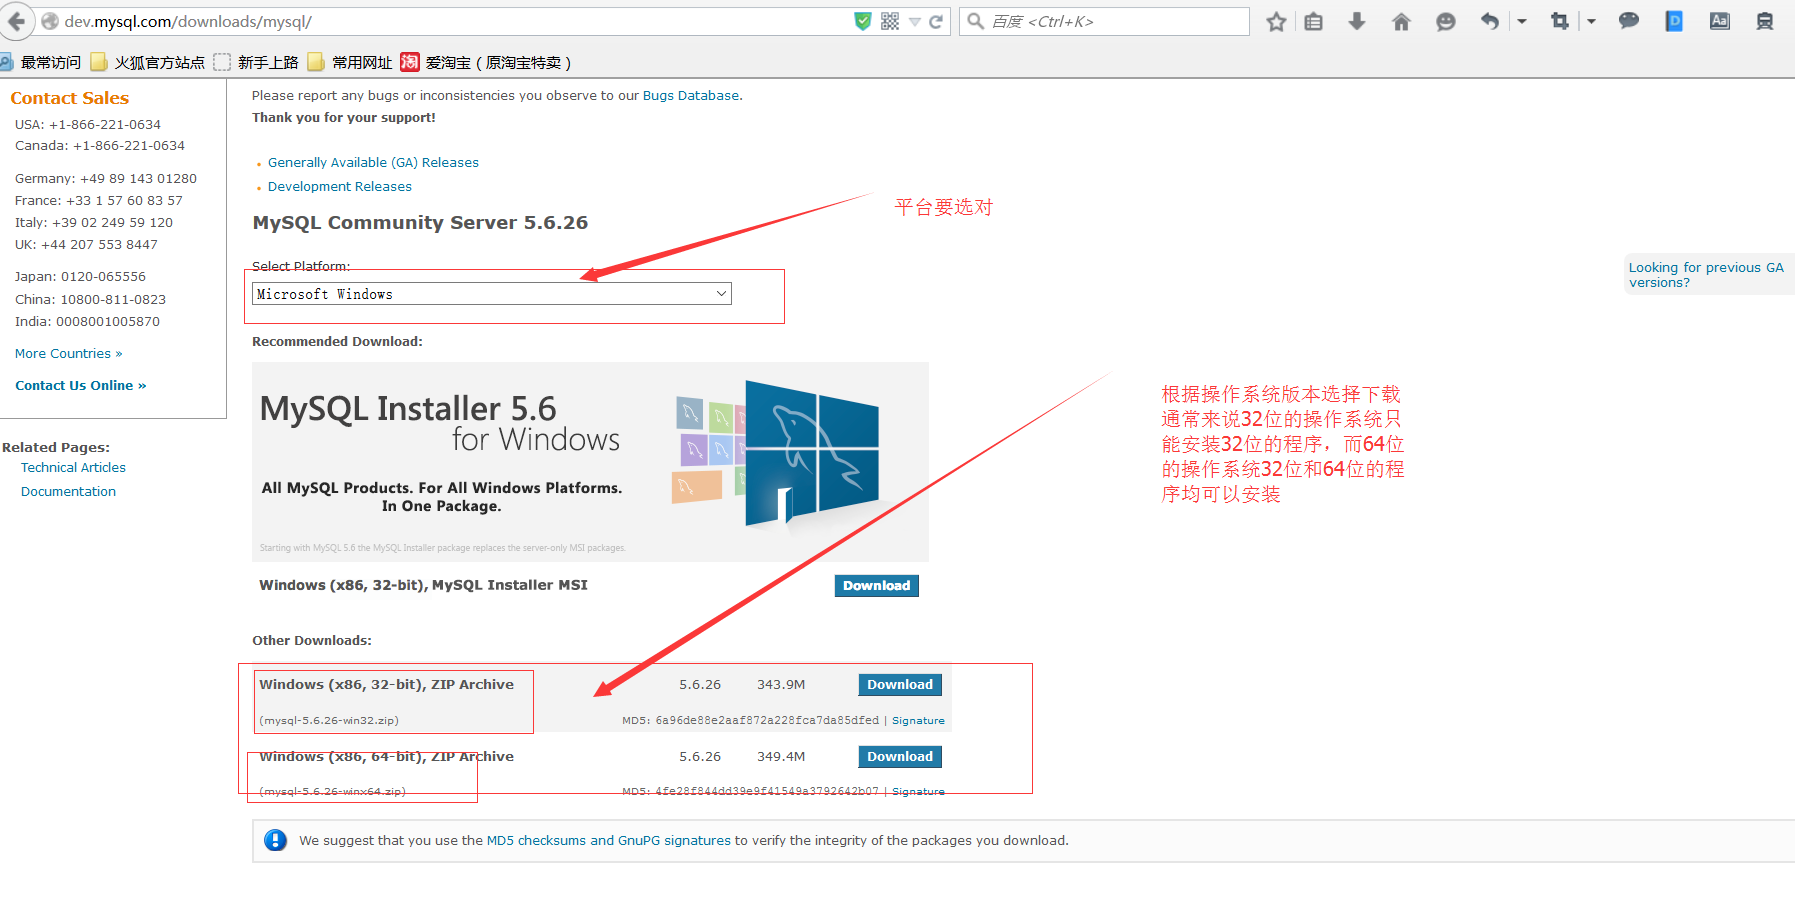The width and height of the screenshot is (1795, 898).
Task: Reload the page with the refresh icon
Action: coord(936,22)
